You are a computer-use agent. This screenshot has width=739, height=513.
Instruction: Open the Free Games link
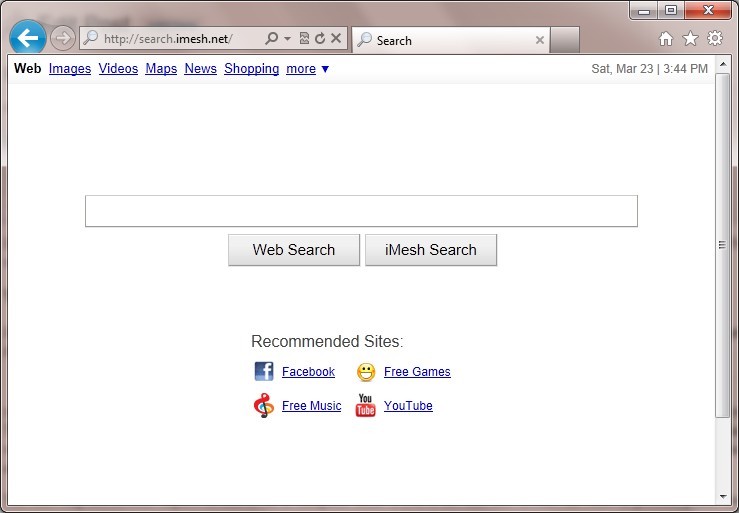click(417, 372)
